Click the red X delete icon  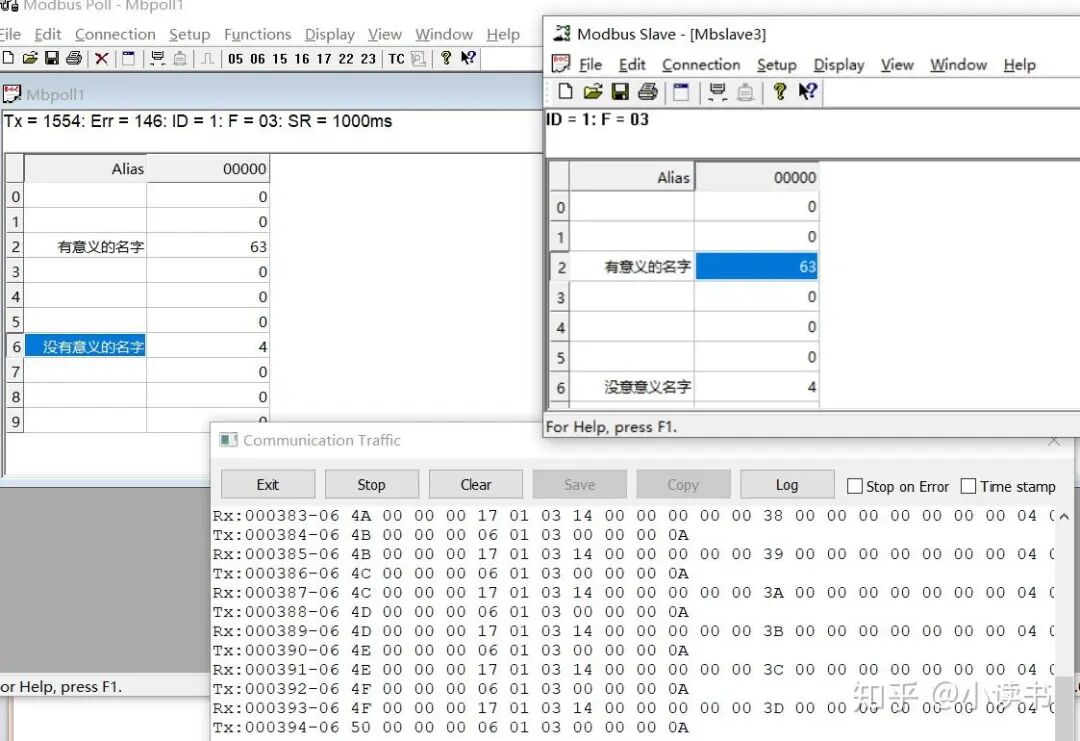point(101,59)
